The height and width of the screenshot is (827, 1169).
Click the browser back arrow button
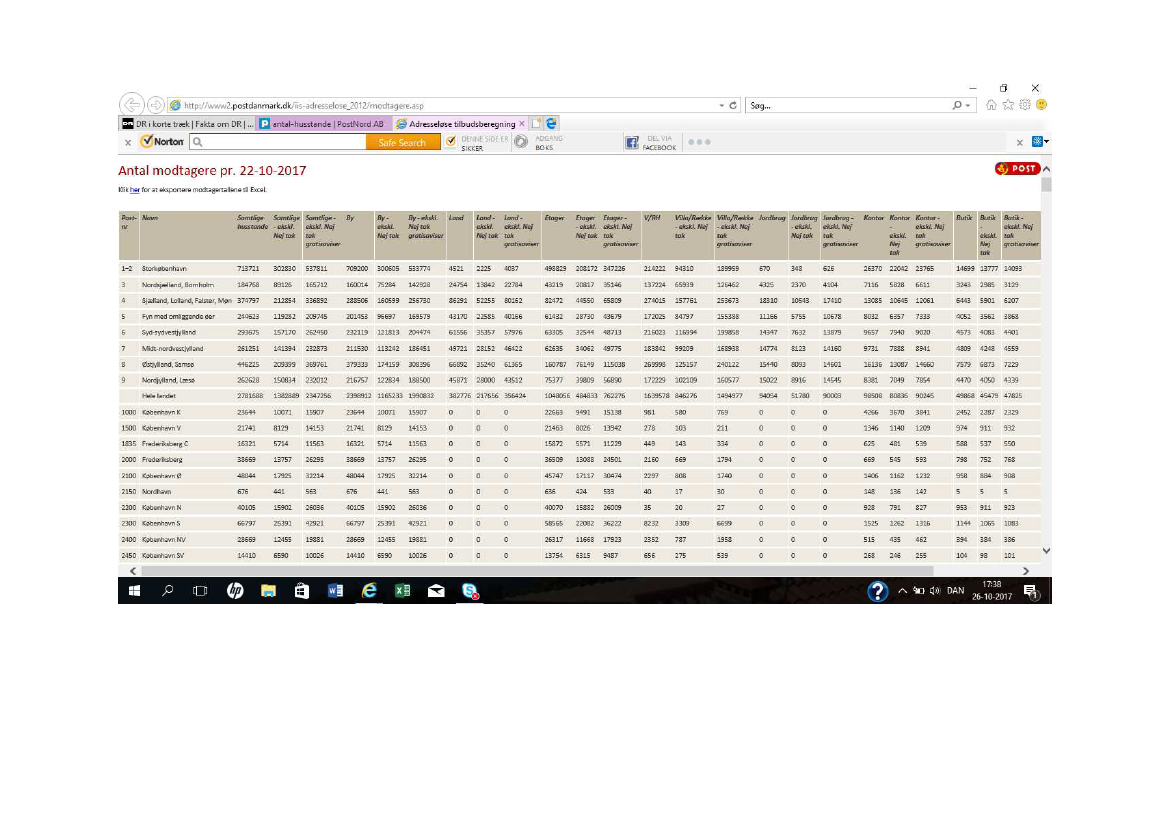131,105
